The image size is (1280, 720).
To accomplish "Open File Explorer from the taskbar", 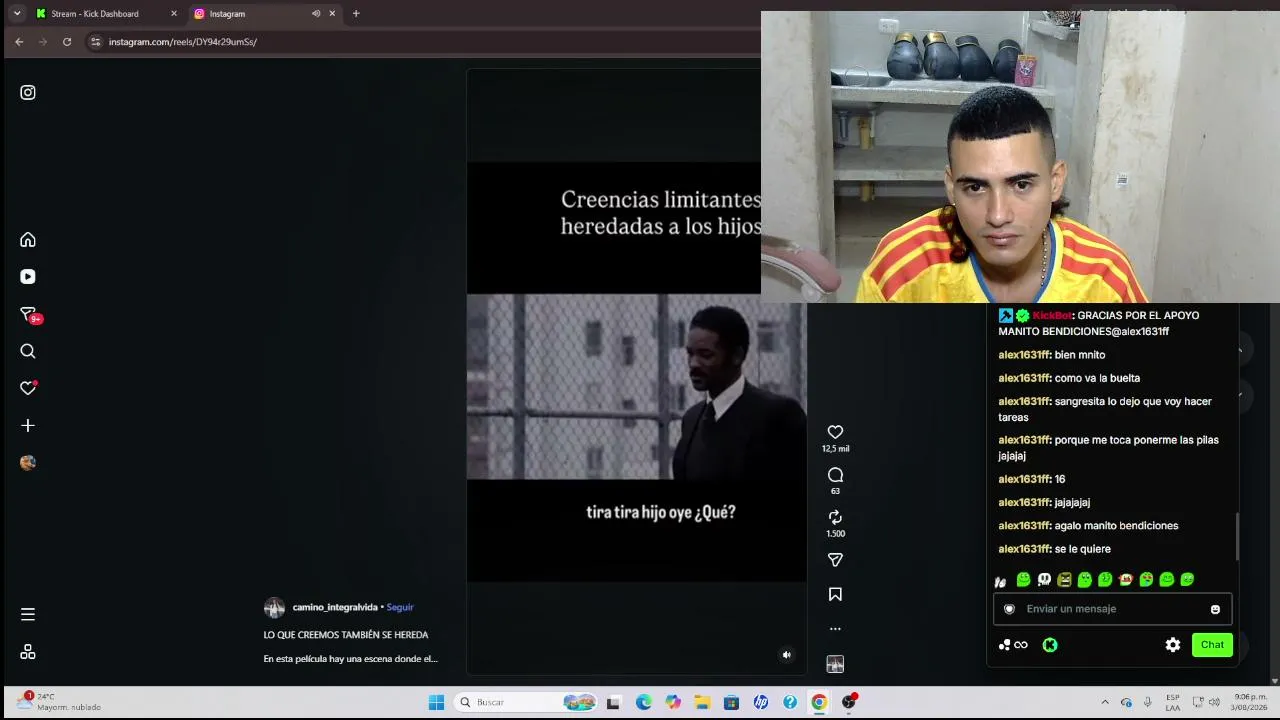I will tap(702, 702).
